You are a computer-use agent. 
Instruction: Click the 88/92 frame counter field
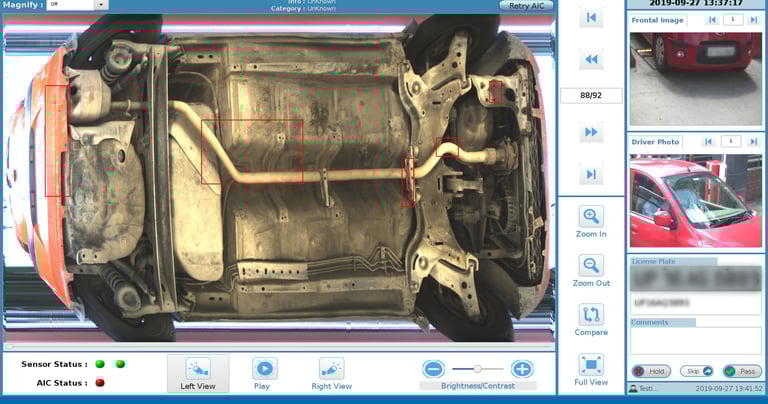[x=591, y=95]
